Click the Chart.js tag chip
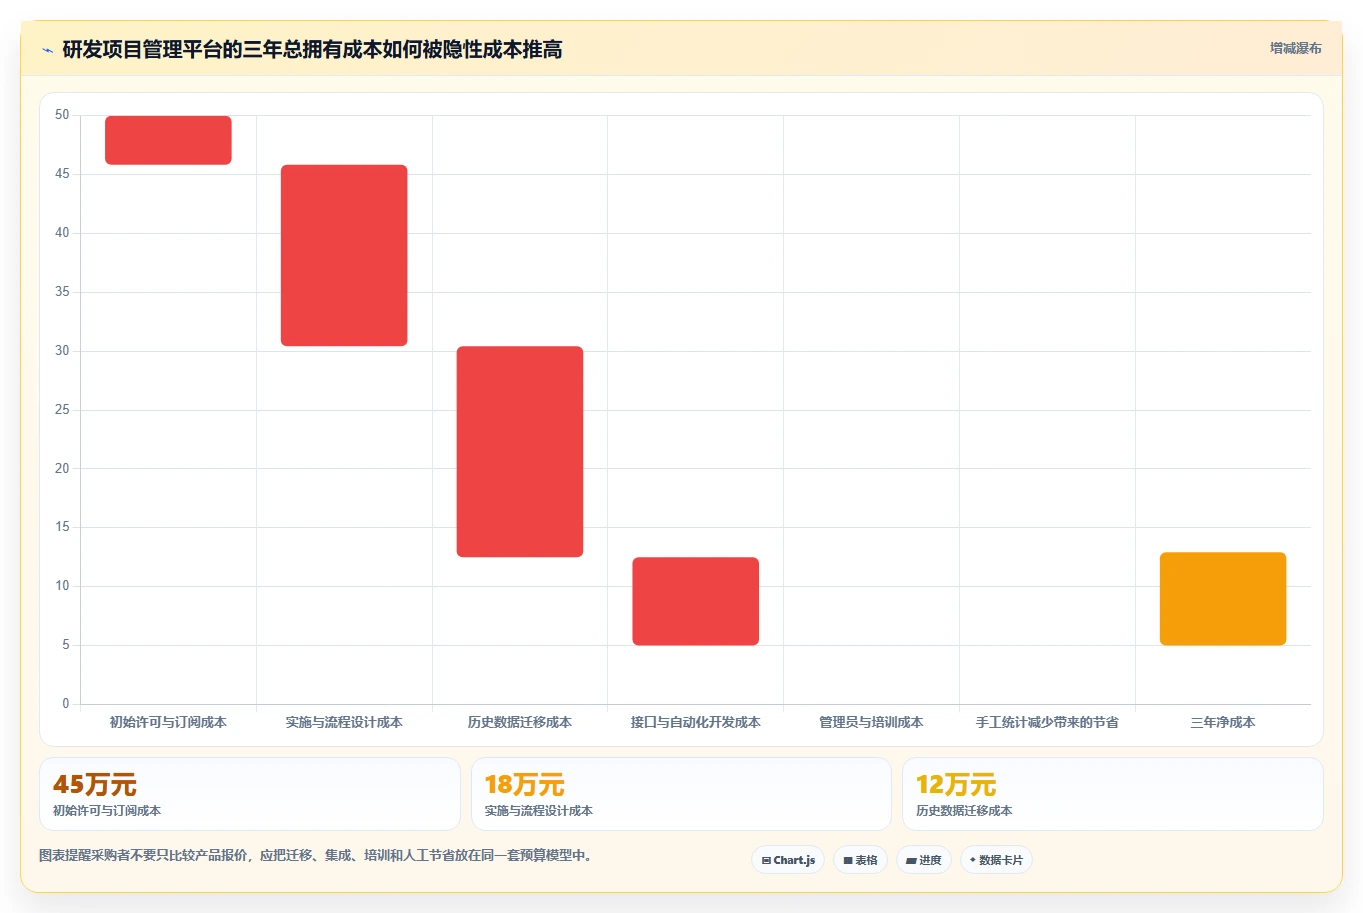This screenshot has width=1363, height=913. pos(788,860)
